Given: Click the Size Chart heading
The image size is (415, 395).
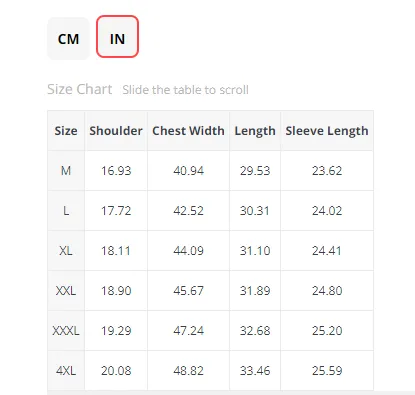Looking at the screenshot, I should (80, 89).
